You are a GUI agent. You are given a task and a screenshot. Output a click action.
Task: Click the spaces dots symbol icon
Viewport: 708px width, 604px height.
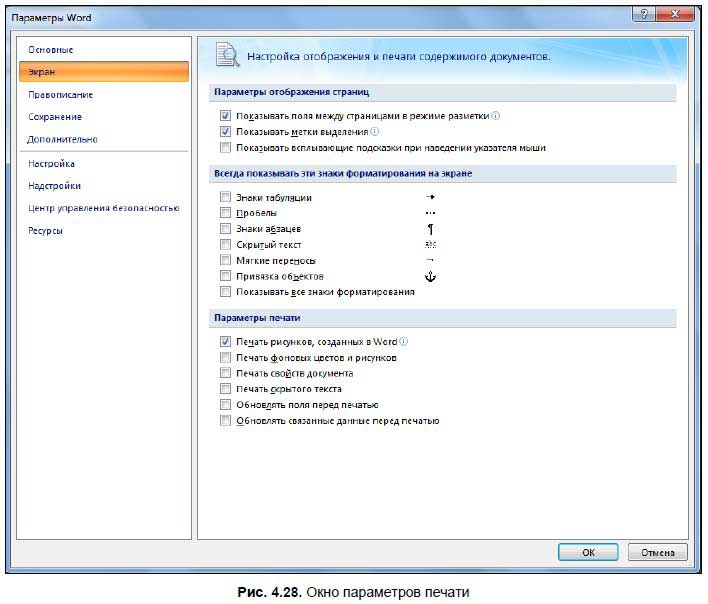pos(430,213)
